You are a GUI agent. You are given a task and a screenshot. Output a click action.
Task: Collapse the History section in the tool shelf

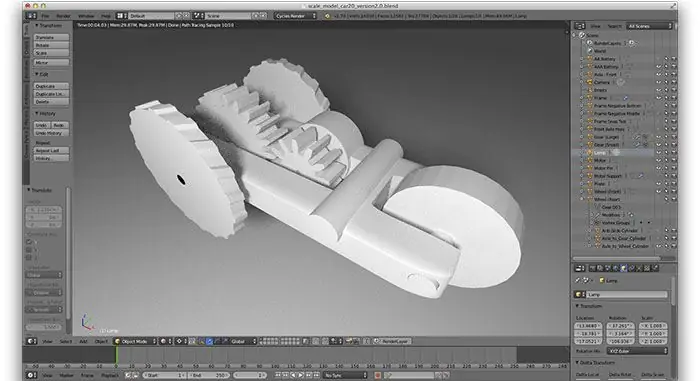coord(37,113)
